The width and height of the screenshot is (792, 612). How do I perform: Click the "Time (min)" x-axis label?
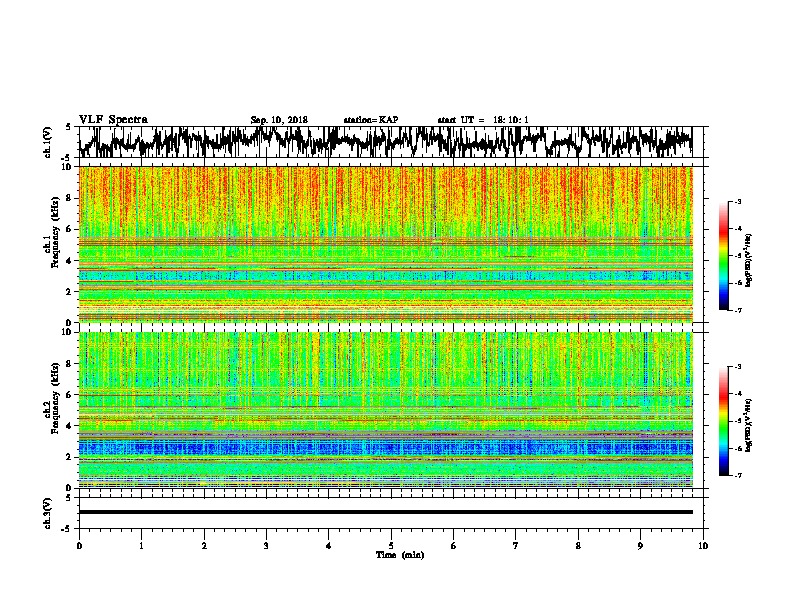point(400,555)
